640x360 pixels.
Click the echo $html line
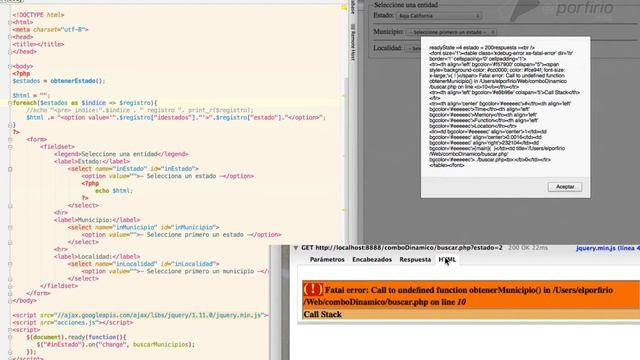(x=114, y=191)
